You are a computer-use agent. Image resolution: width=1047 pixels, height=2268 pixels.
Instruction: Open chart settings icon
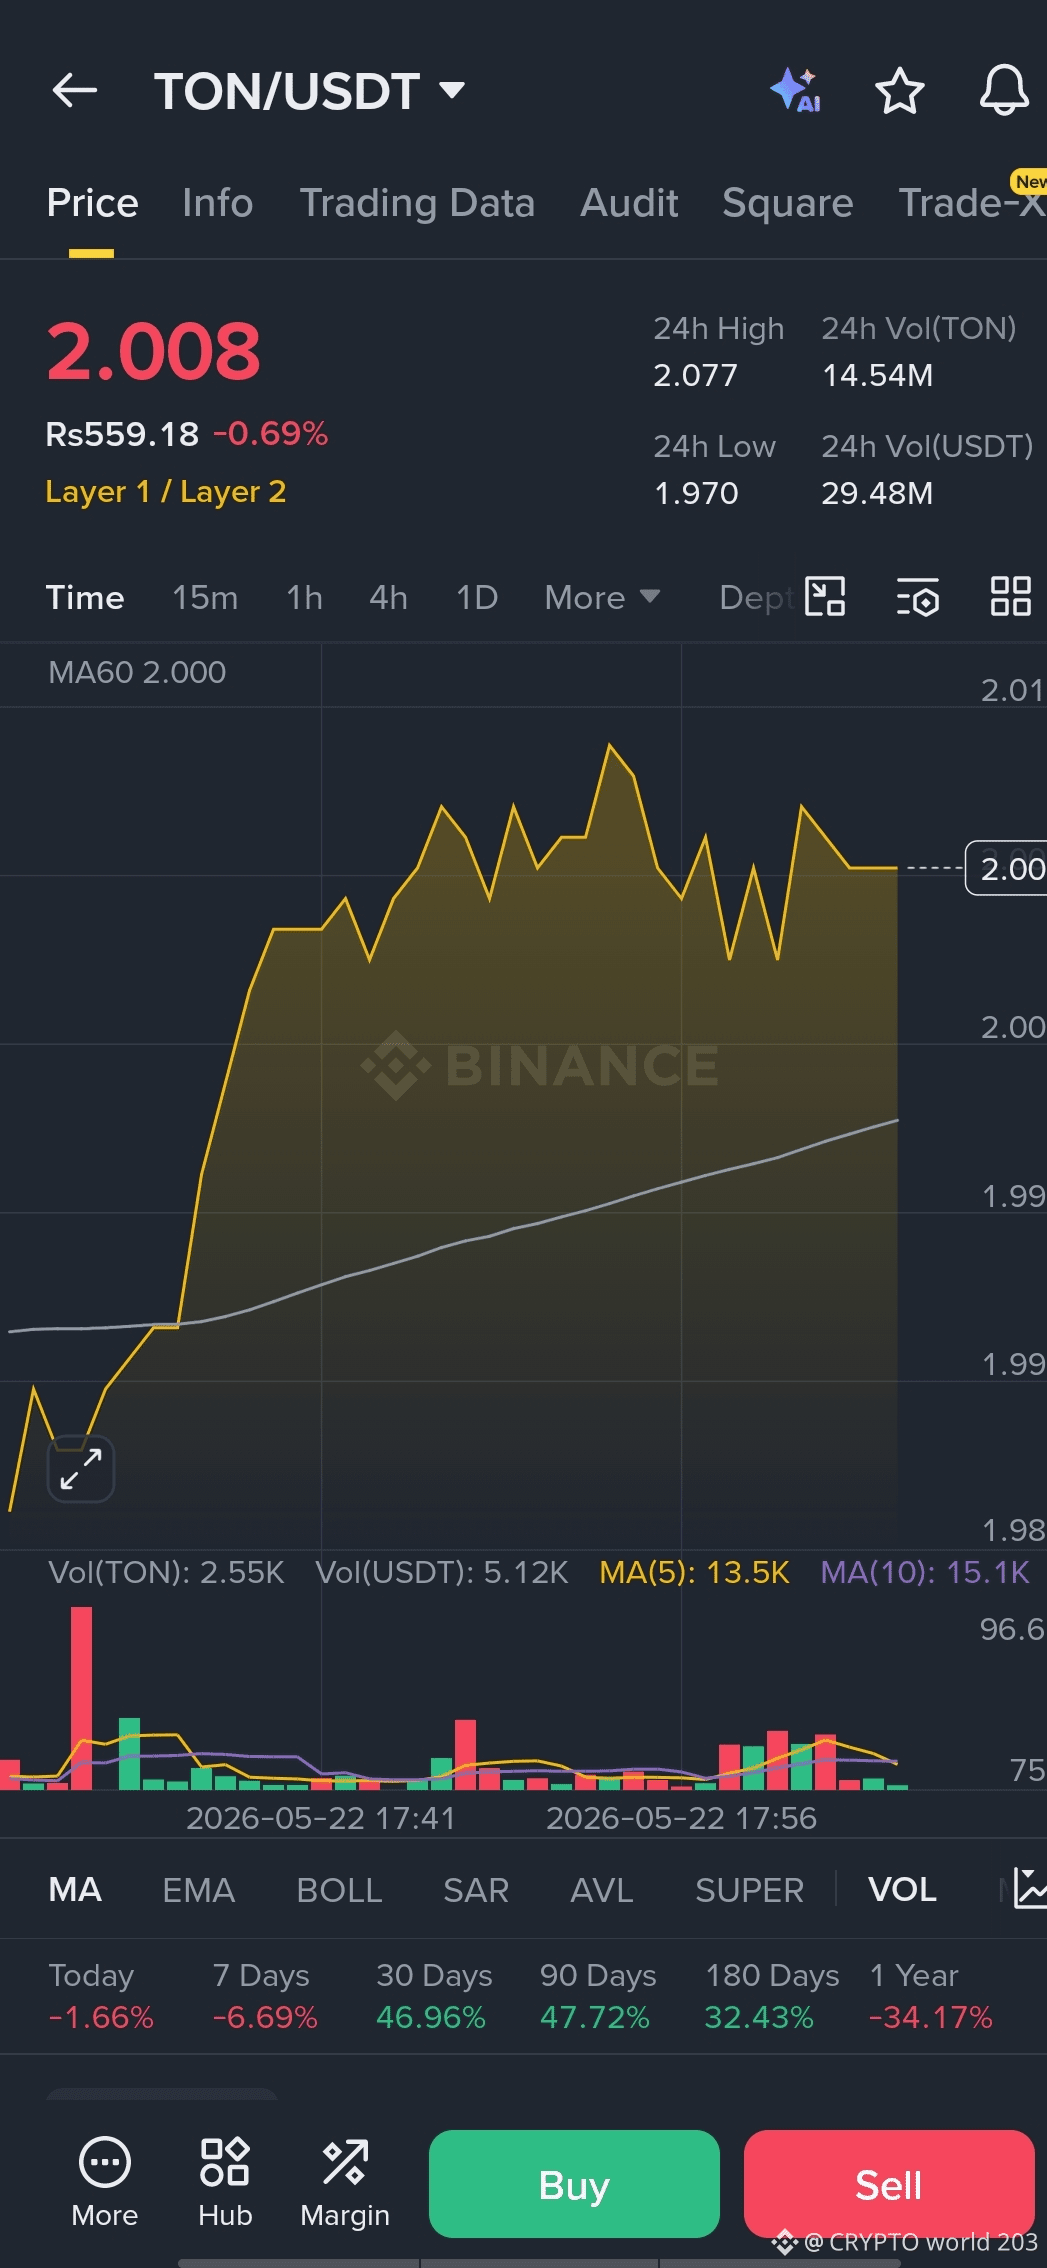(x=918, y=597)
